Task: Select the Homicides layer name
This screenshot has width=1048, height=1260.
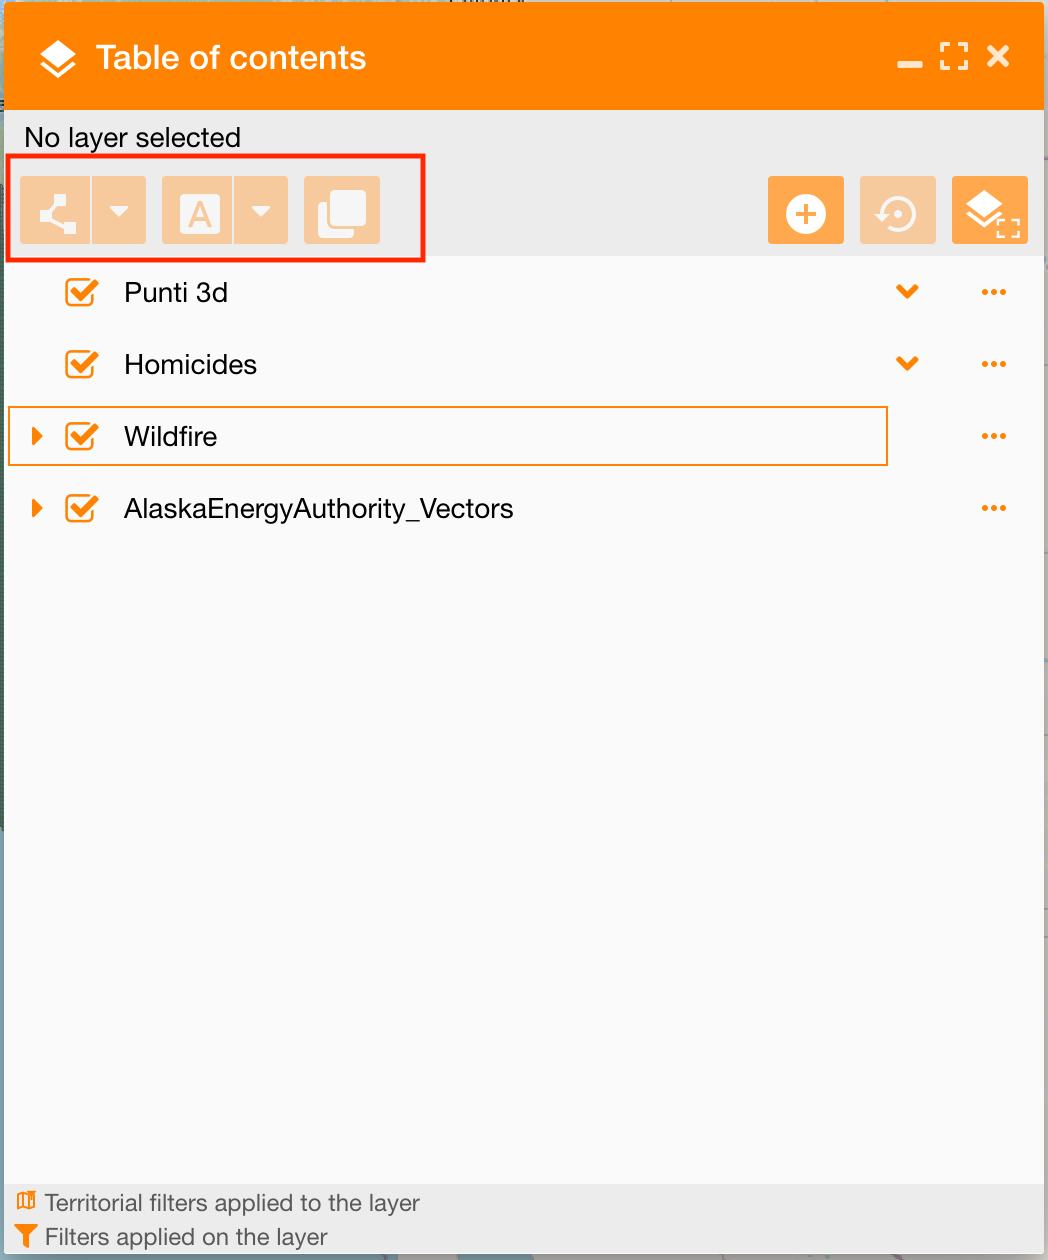Action: [x=190, y=364]
